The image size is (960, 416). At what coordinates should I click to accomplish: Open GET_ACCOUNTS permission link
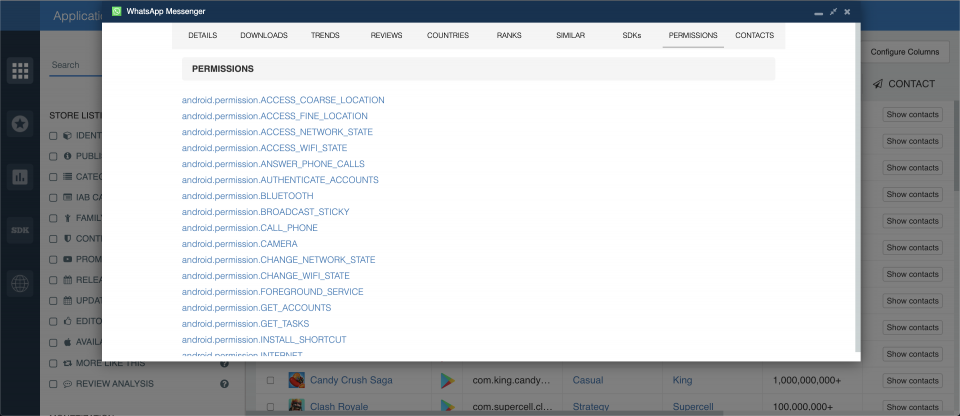257,308
